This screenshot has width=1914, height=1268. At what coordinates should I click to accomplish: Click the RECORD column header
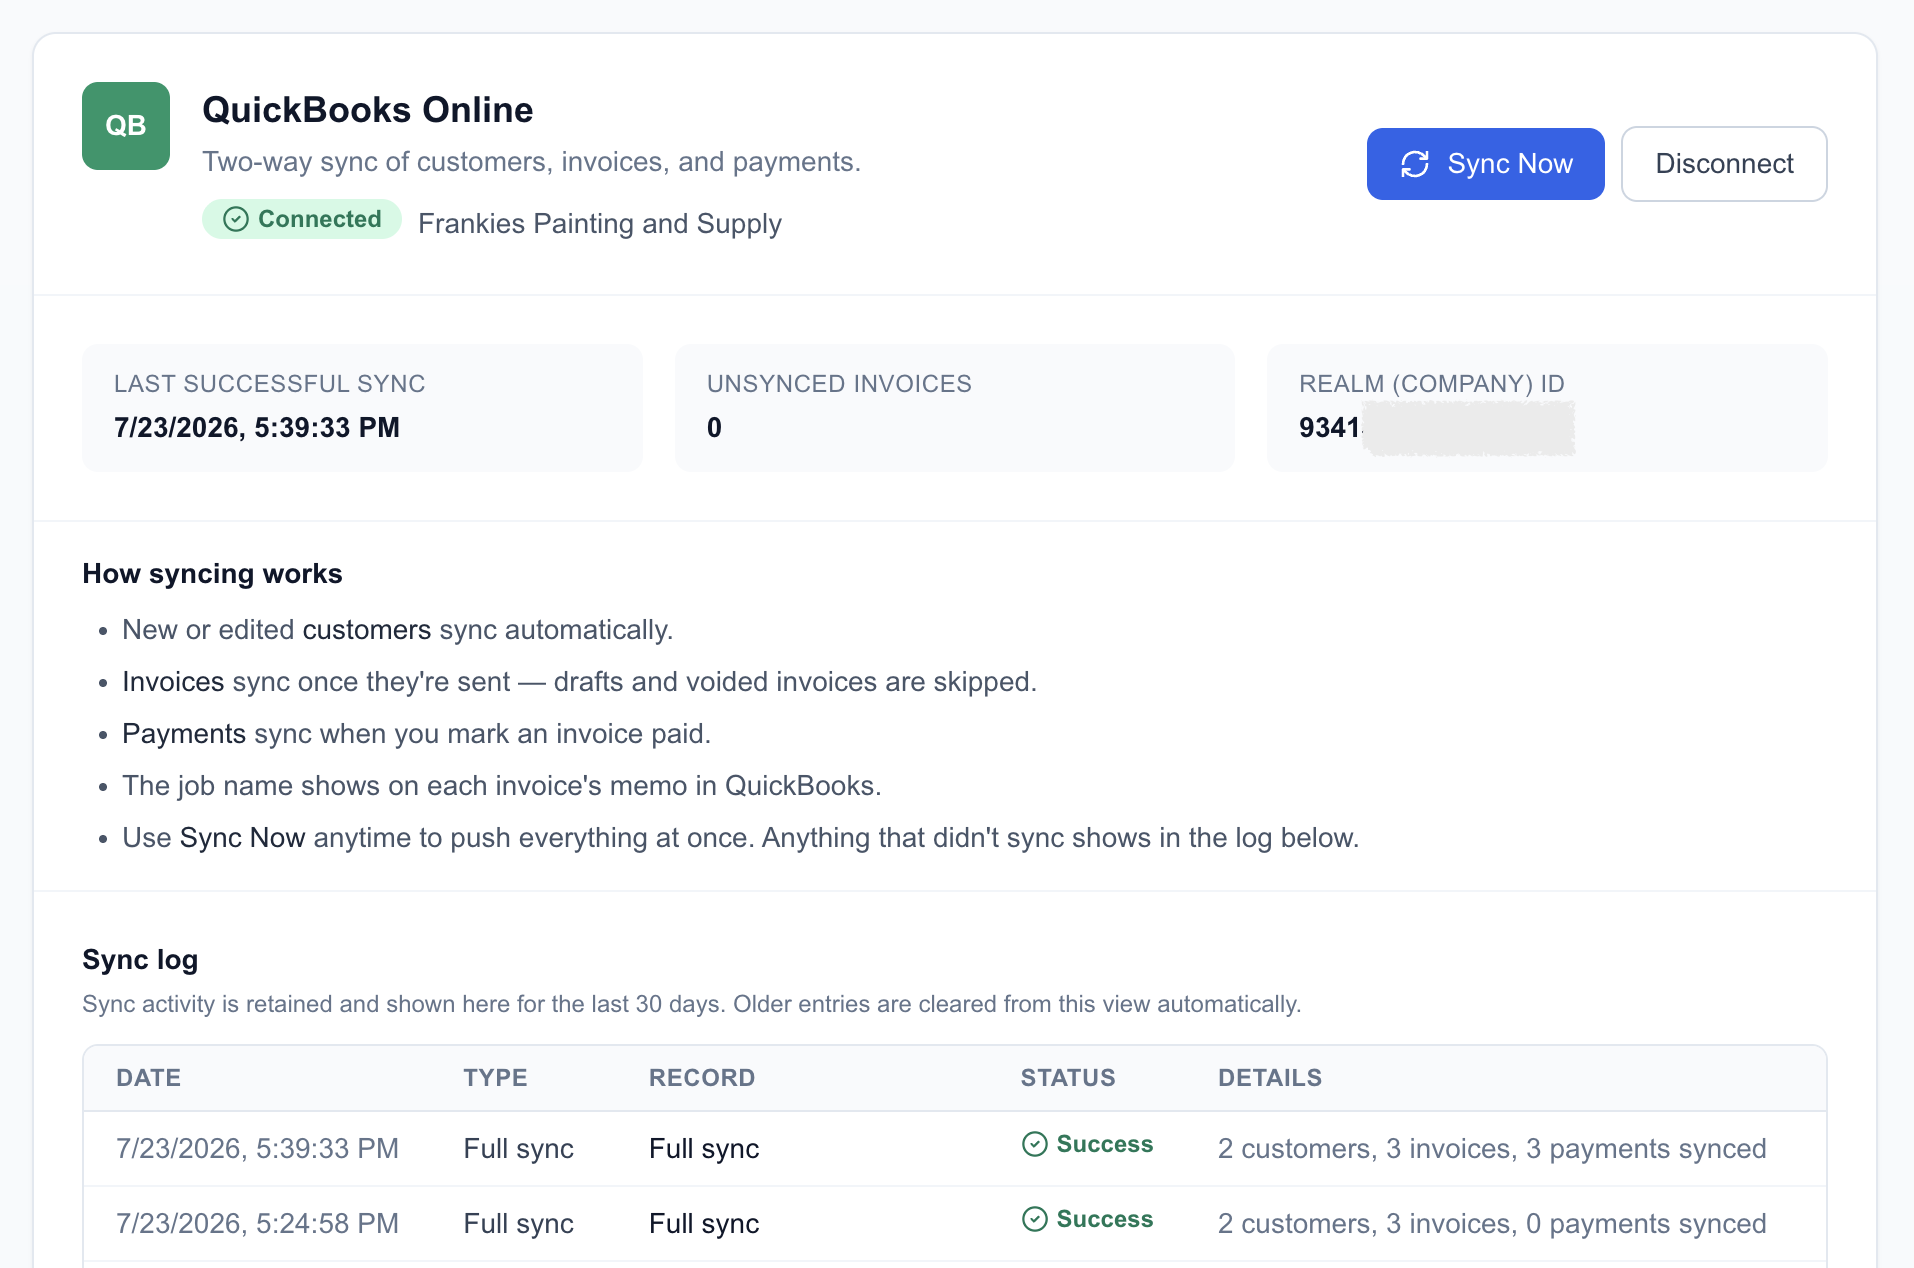702,1078
